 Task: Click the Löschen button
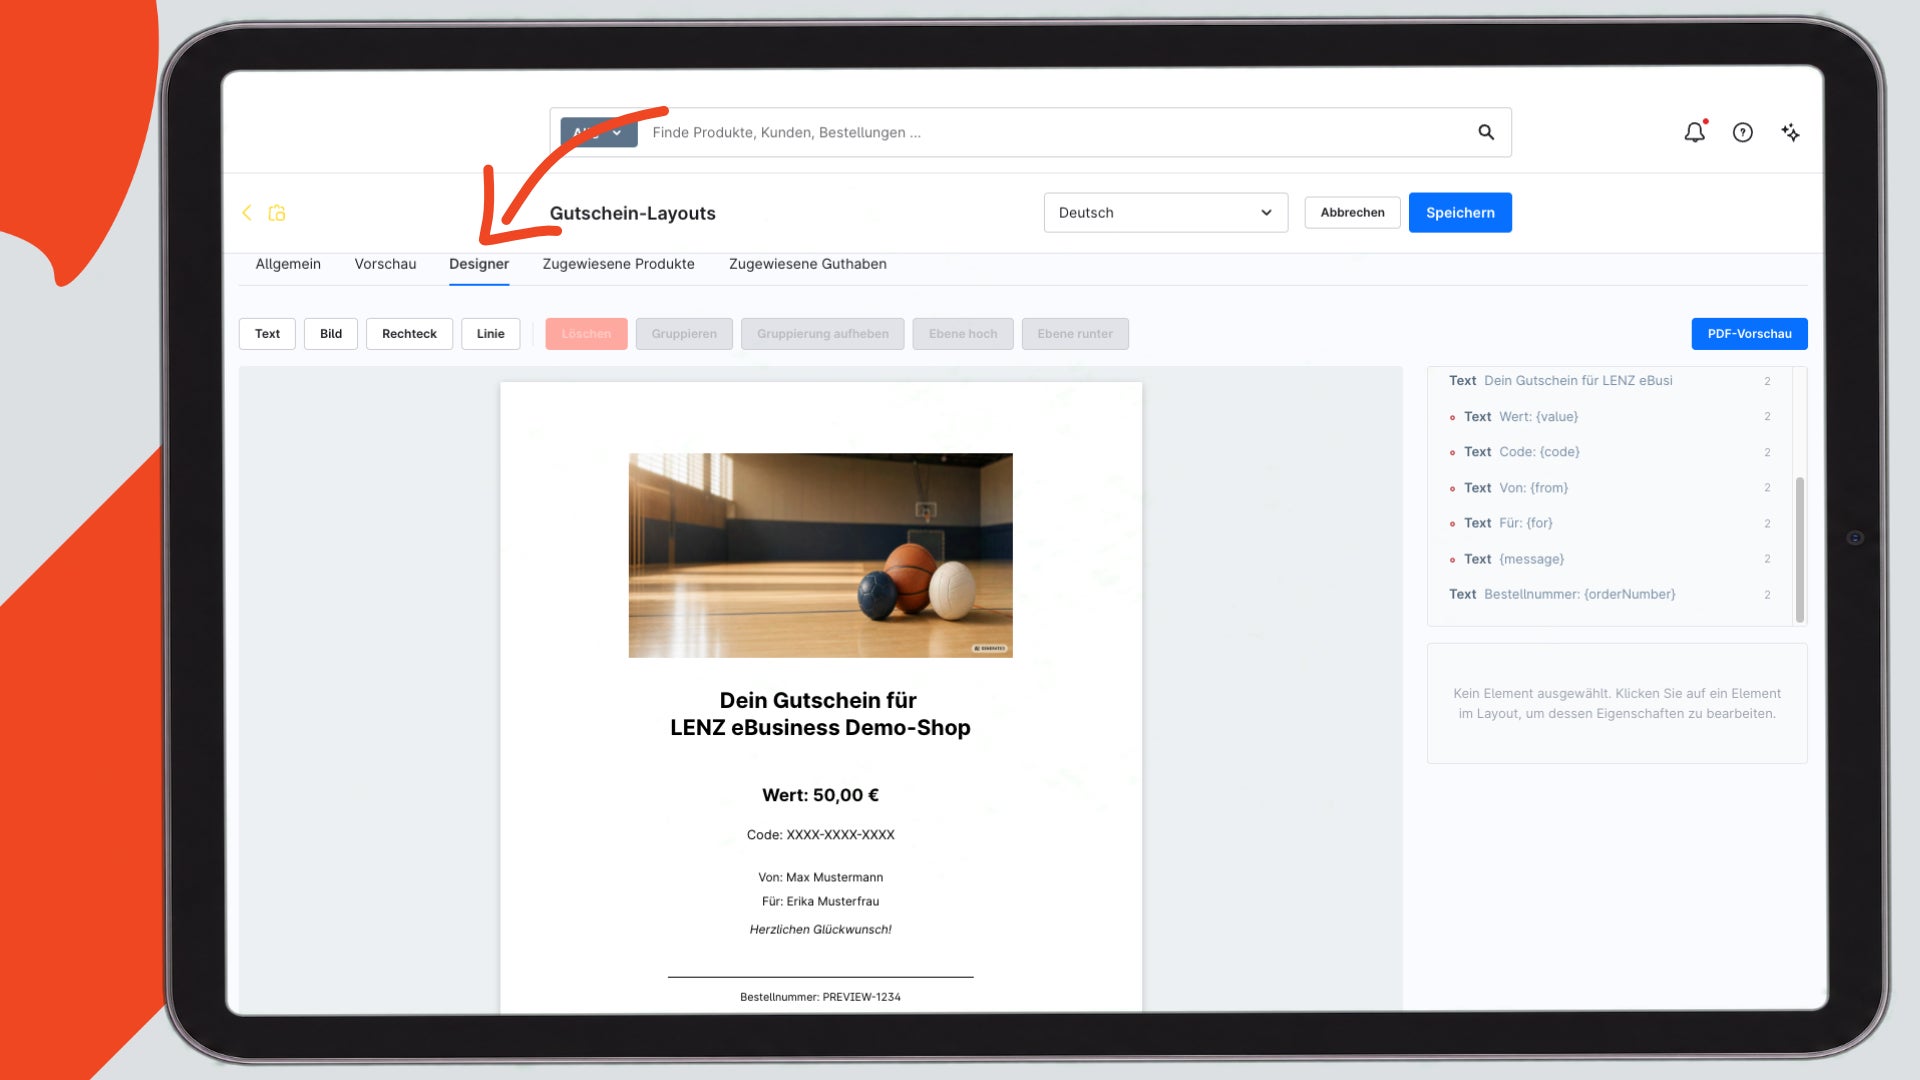[586, 334]
